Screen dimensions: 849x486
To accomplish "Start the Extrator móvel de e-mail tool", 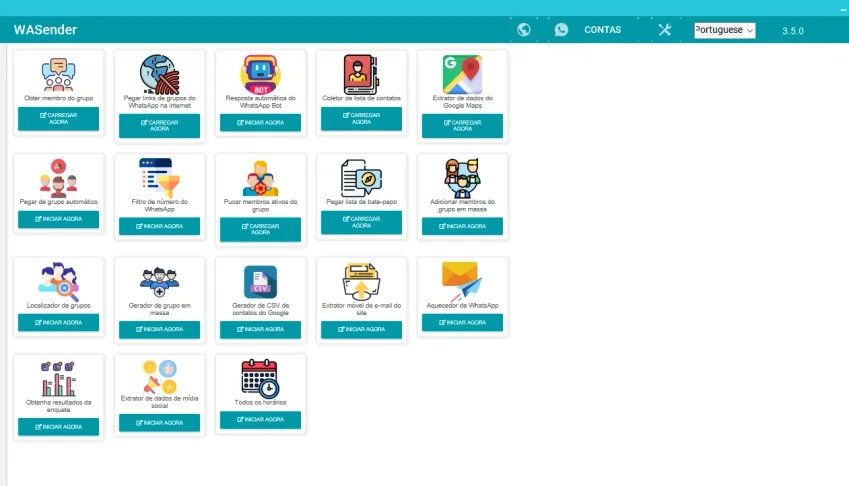I will point(361,330).
